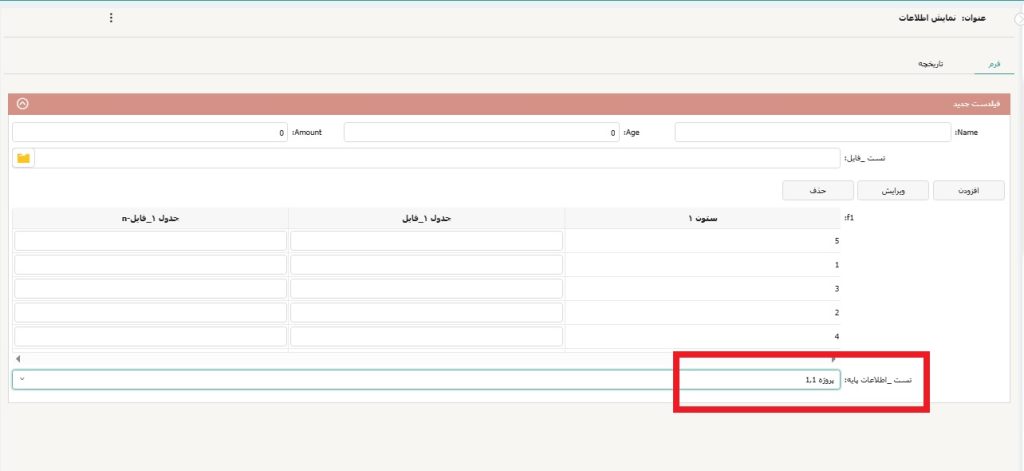The image size is (1024, 471).
Task: Click into the Age field
Action: click(x=482, y=132)
